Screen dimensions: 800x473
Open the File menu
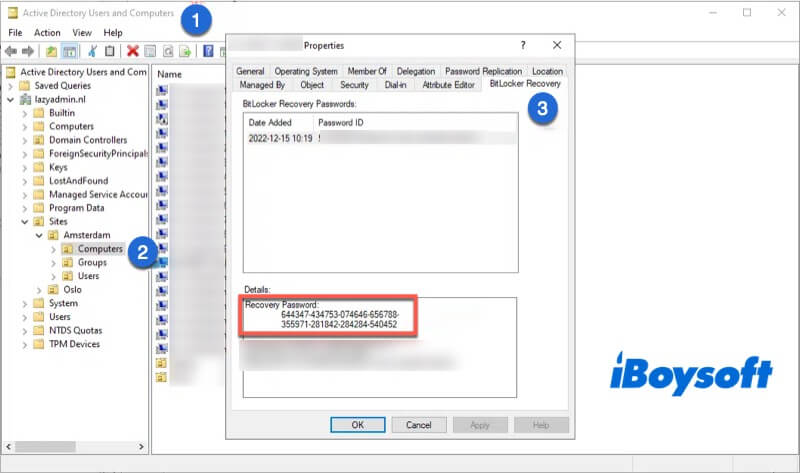tap(15, 33)
